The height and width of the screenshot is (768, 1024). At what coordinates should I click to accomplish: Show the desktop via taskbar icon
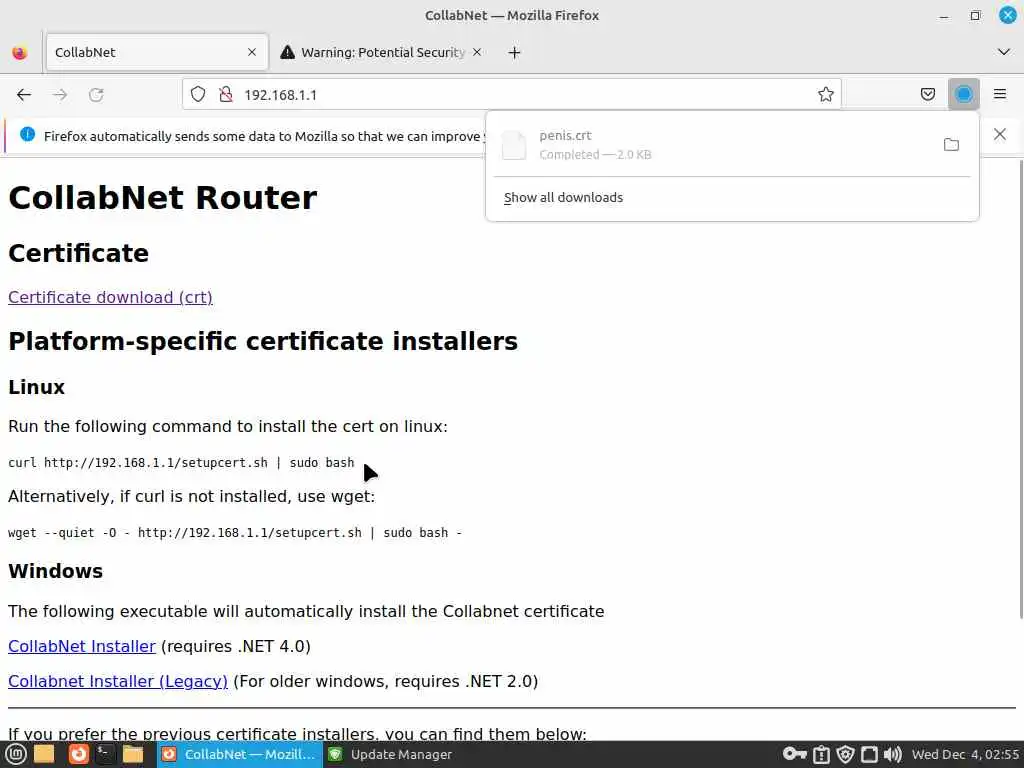click(x=44, y=754)
